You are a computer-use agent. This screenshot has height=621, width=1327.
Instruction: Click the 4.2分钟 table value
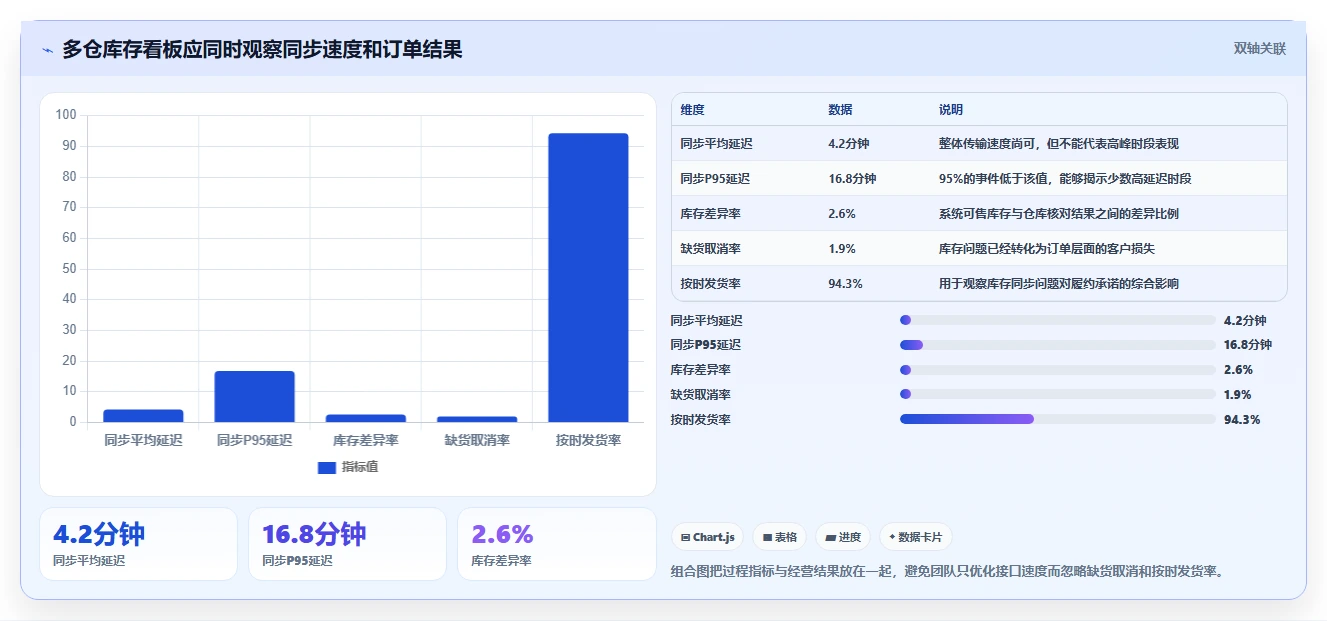click(x=848, y=144)
